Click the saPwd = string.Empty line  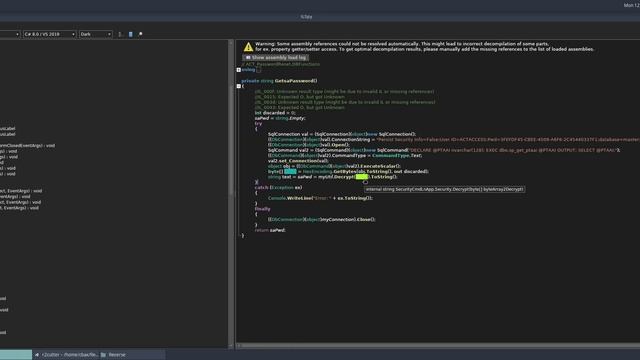pyautogui.click(x=280, y=118)
